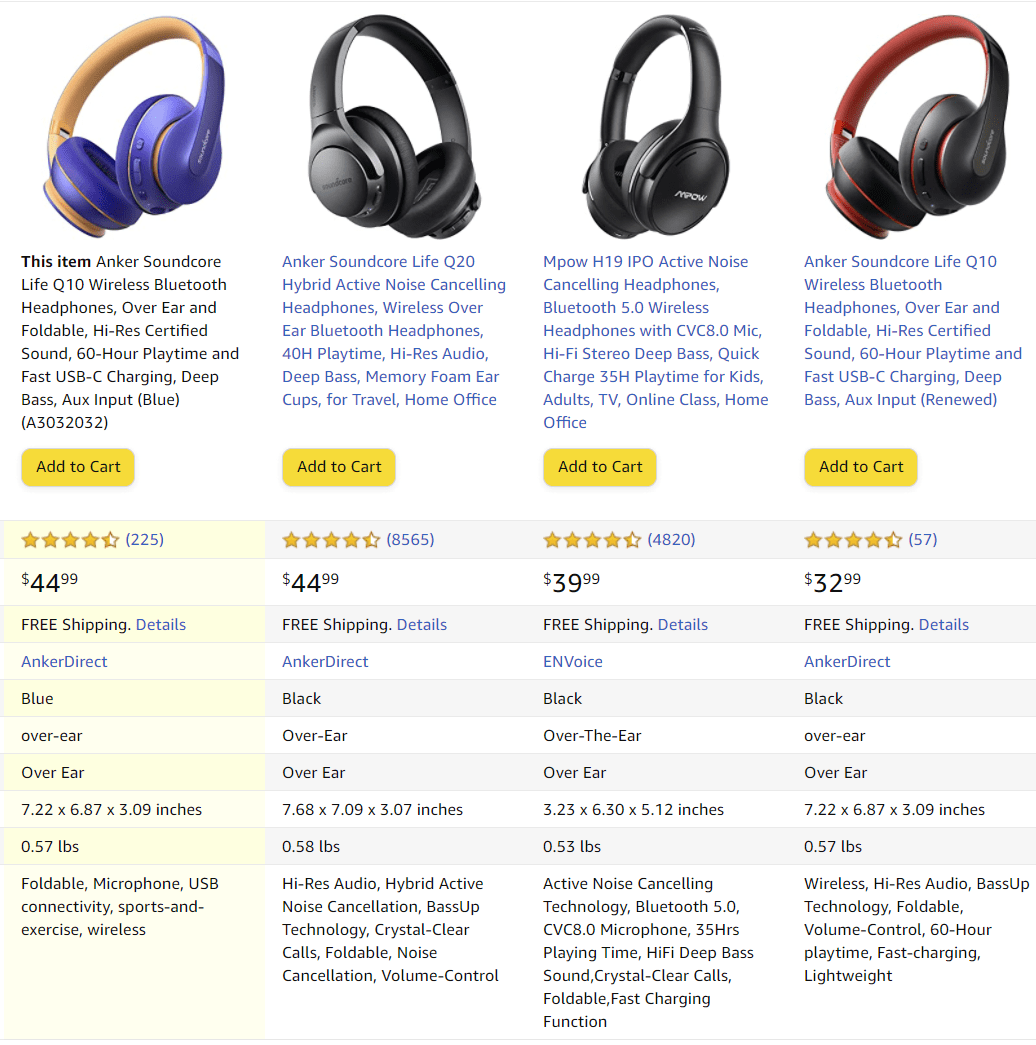Click the star rating with 225 reviews
This screenshot has height=1045, width=1036.
click(93, 540)
